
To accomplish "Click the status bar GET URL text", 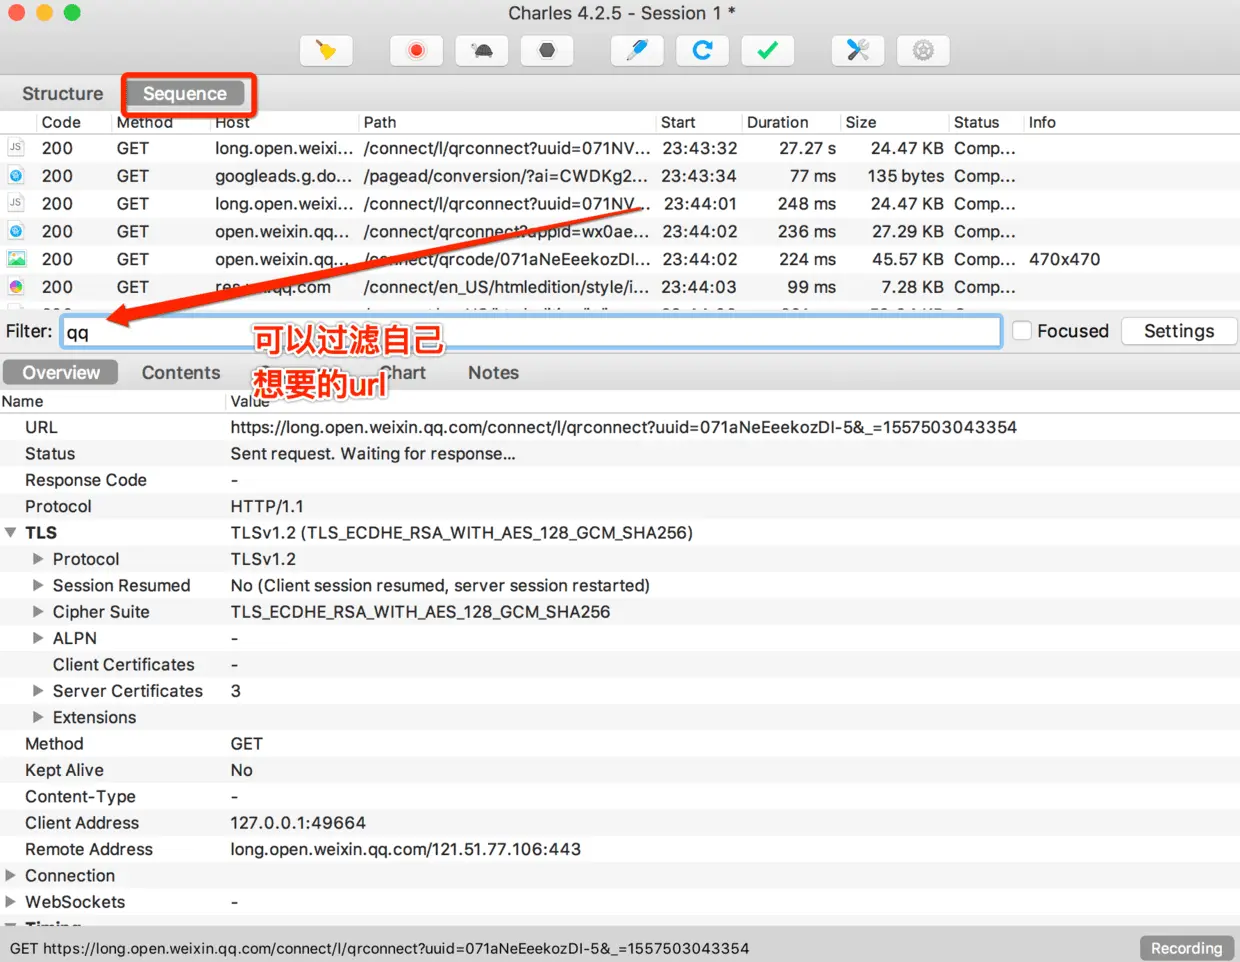I will 379,948.
